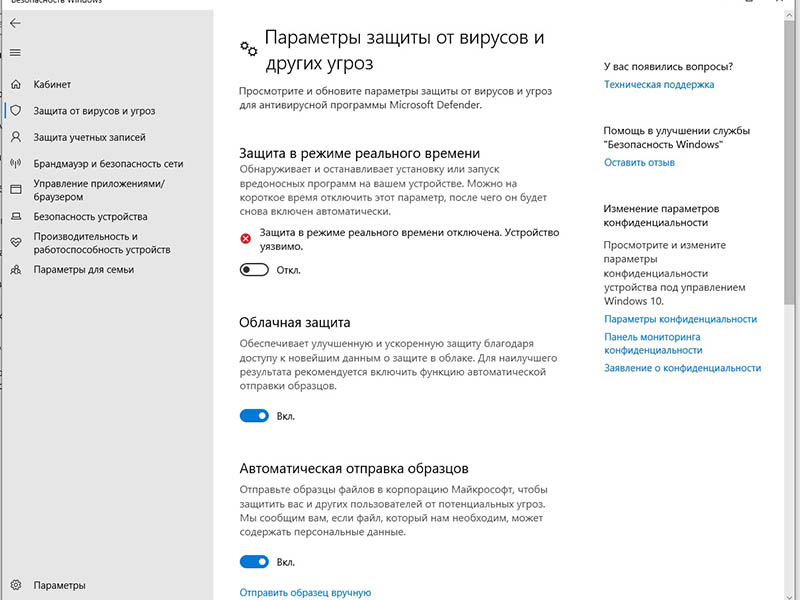Click the family icon for family options
This screenshot has height=600, width=800.
[16, 269]
